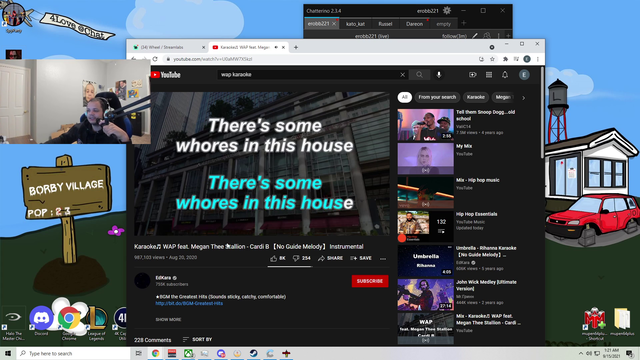Screen dimensions: 640x360
Task: Open YouTube notifications bell
Action: pyautogui.click(x=505, y=75)
